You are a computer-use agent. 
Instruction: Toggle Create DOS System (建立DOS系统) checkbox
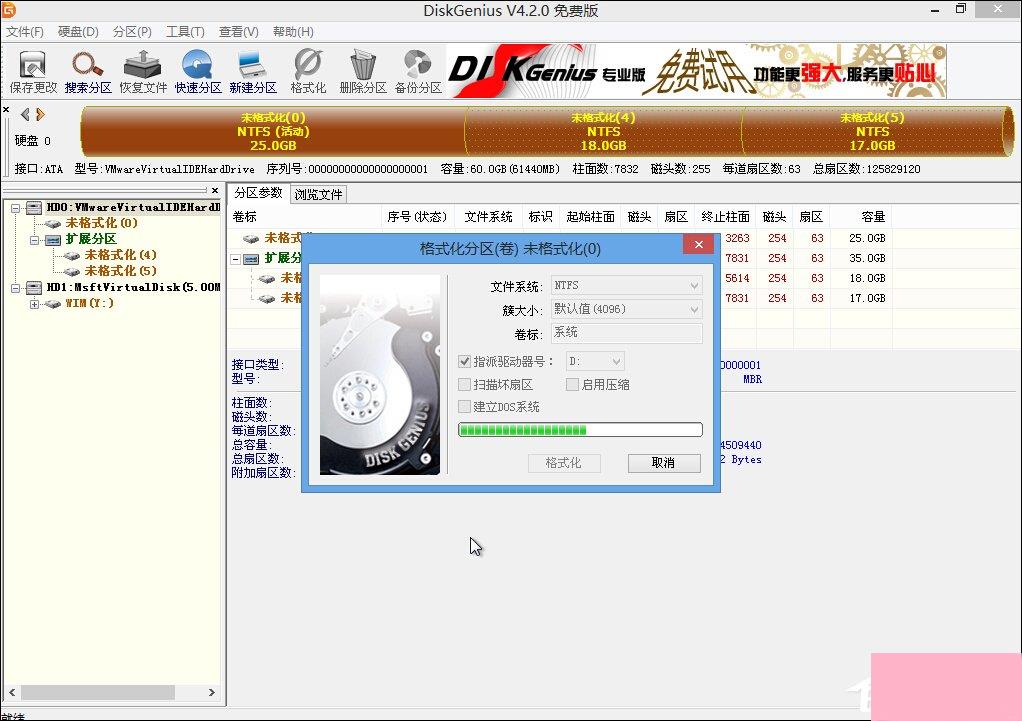[x=464, y=407]
